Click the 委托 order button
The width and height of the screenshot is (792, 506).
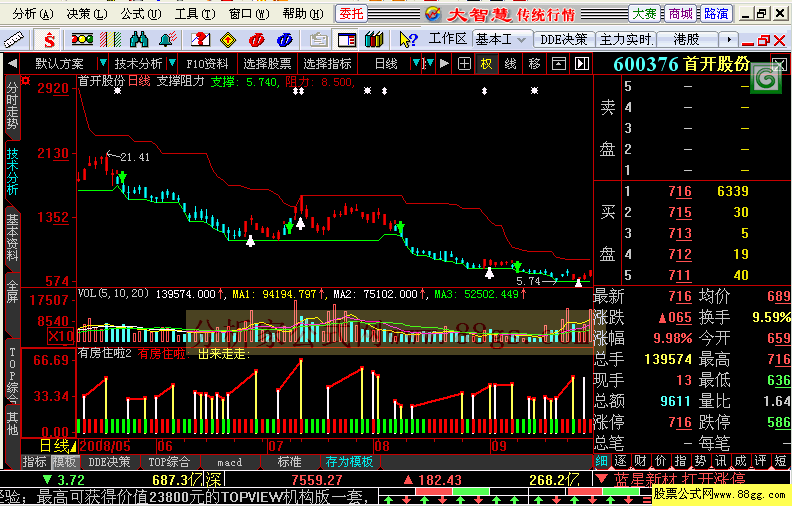[351, 14]
